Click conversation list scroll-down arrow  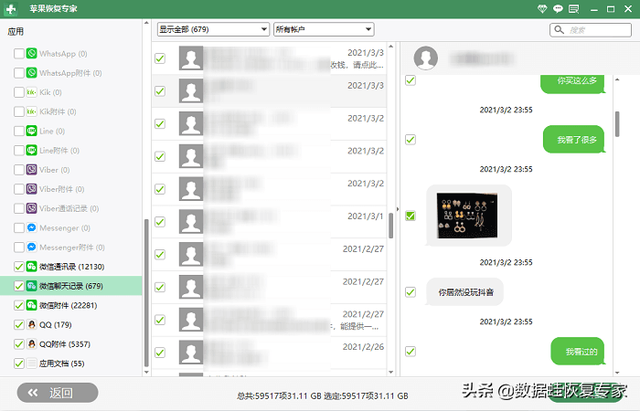point(391,372)
